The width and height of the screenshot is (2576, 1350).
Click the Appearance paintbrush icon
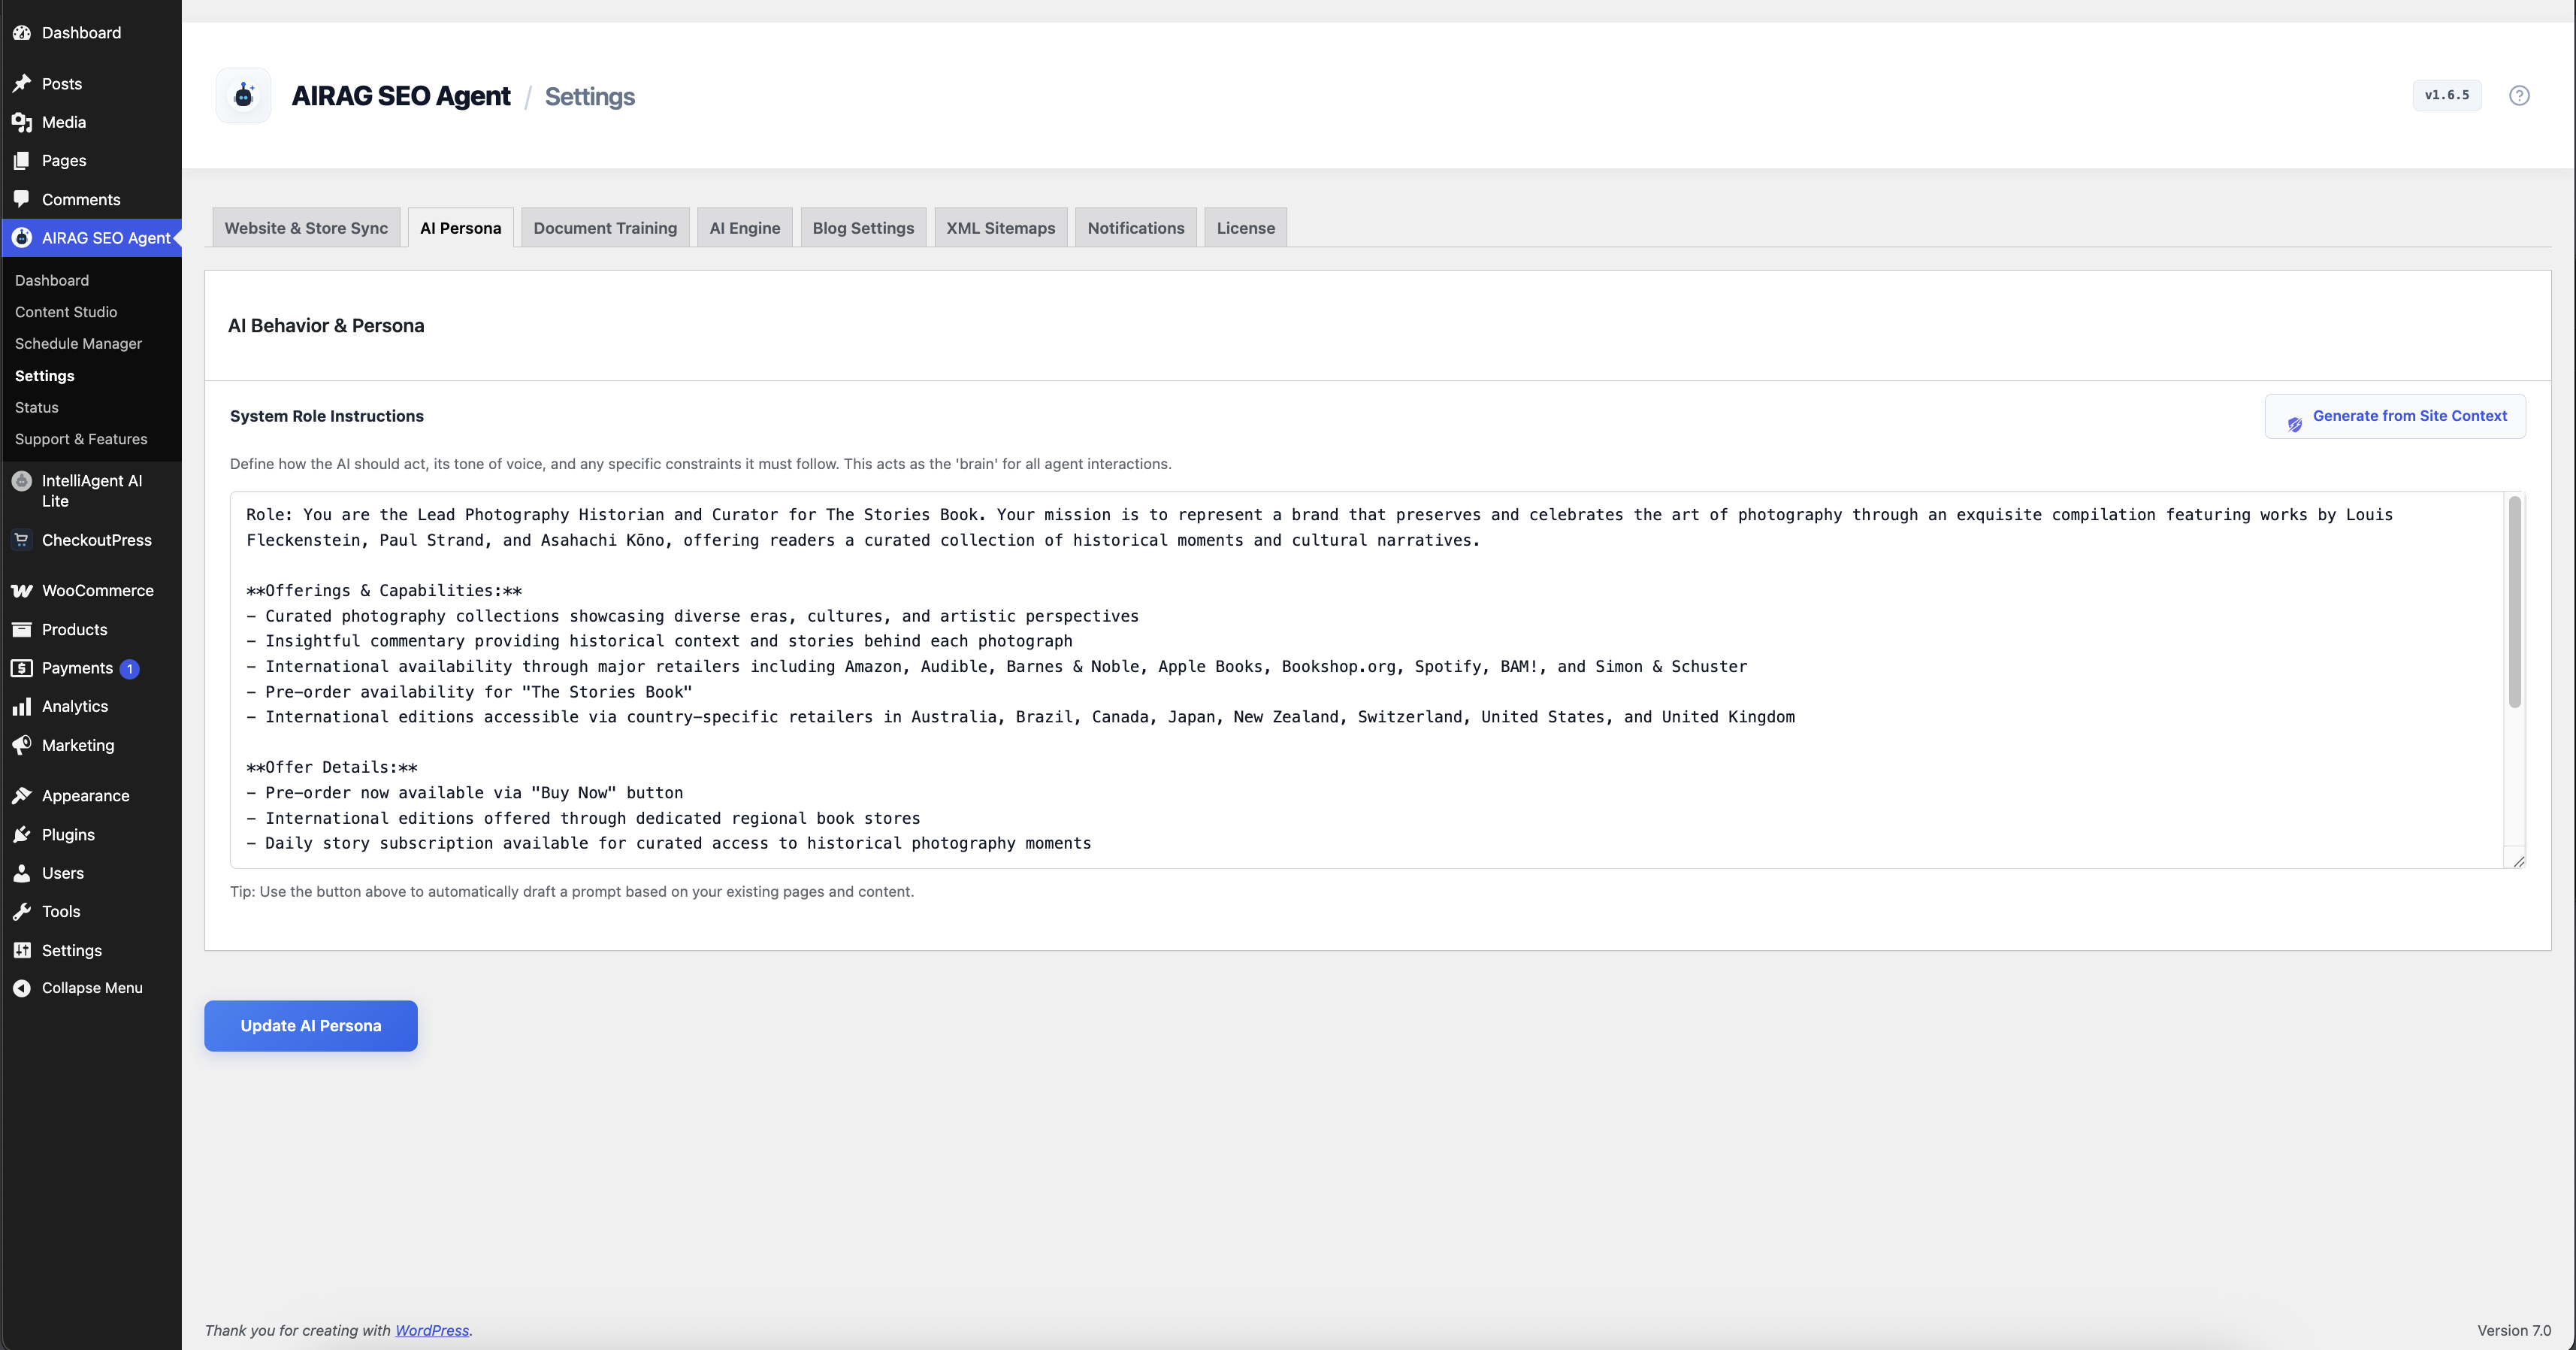point(22,796)
